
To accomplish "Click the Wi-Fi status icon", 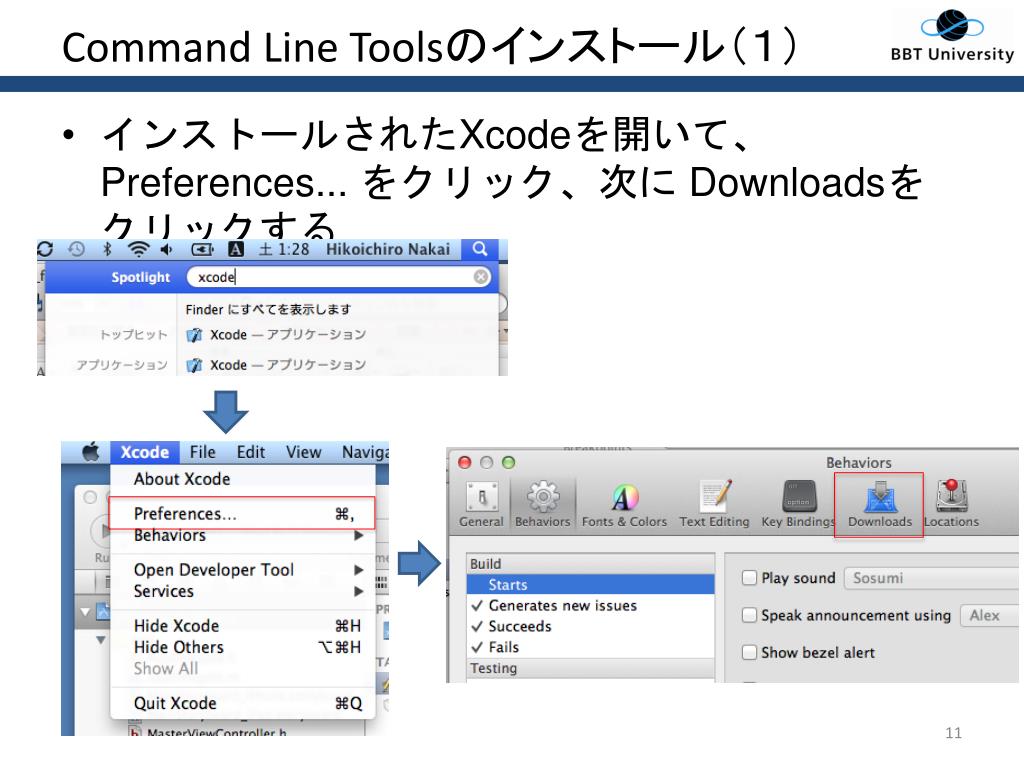I will [138, 249].
